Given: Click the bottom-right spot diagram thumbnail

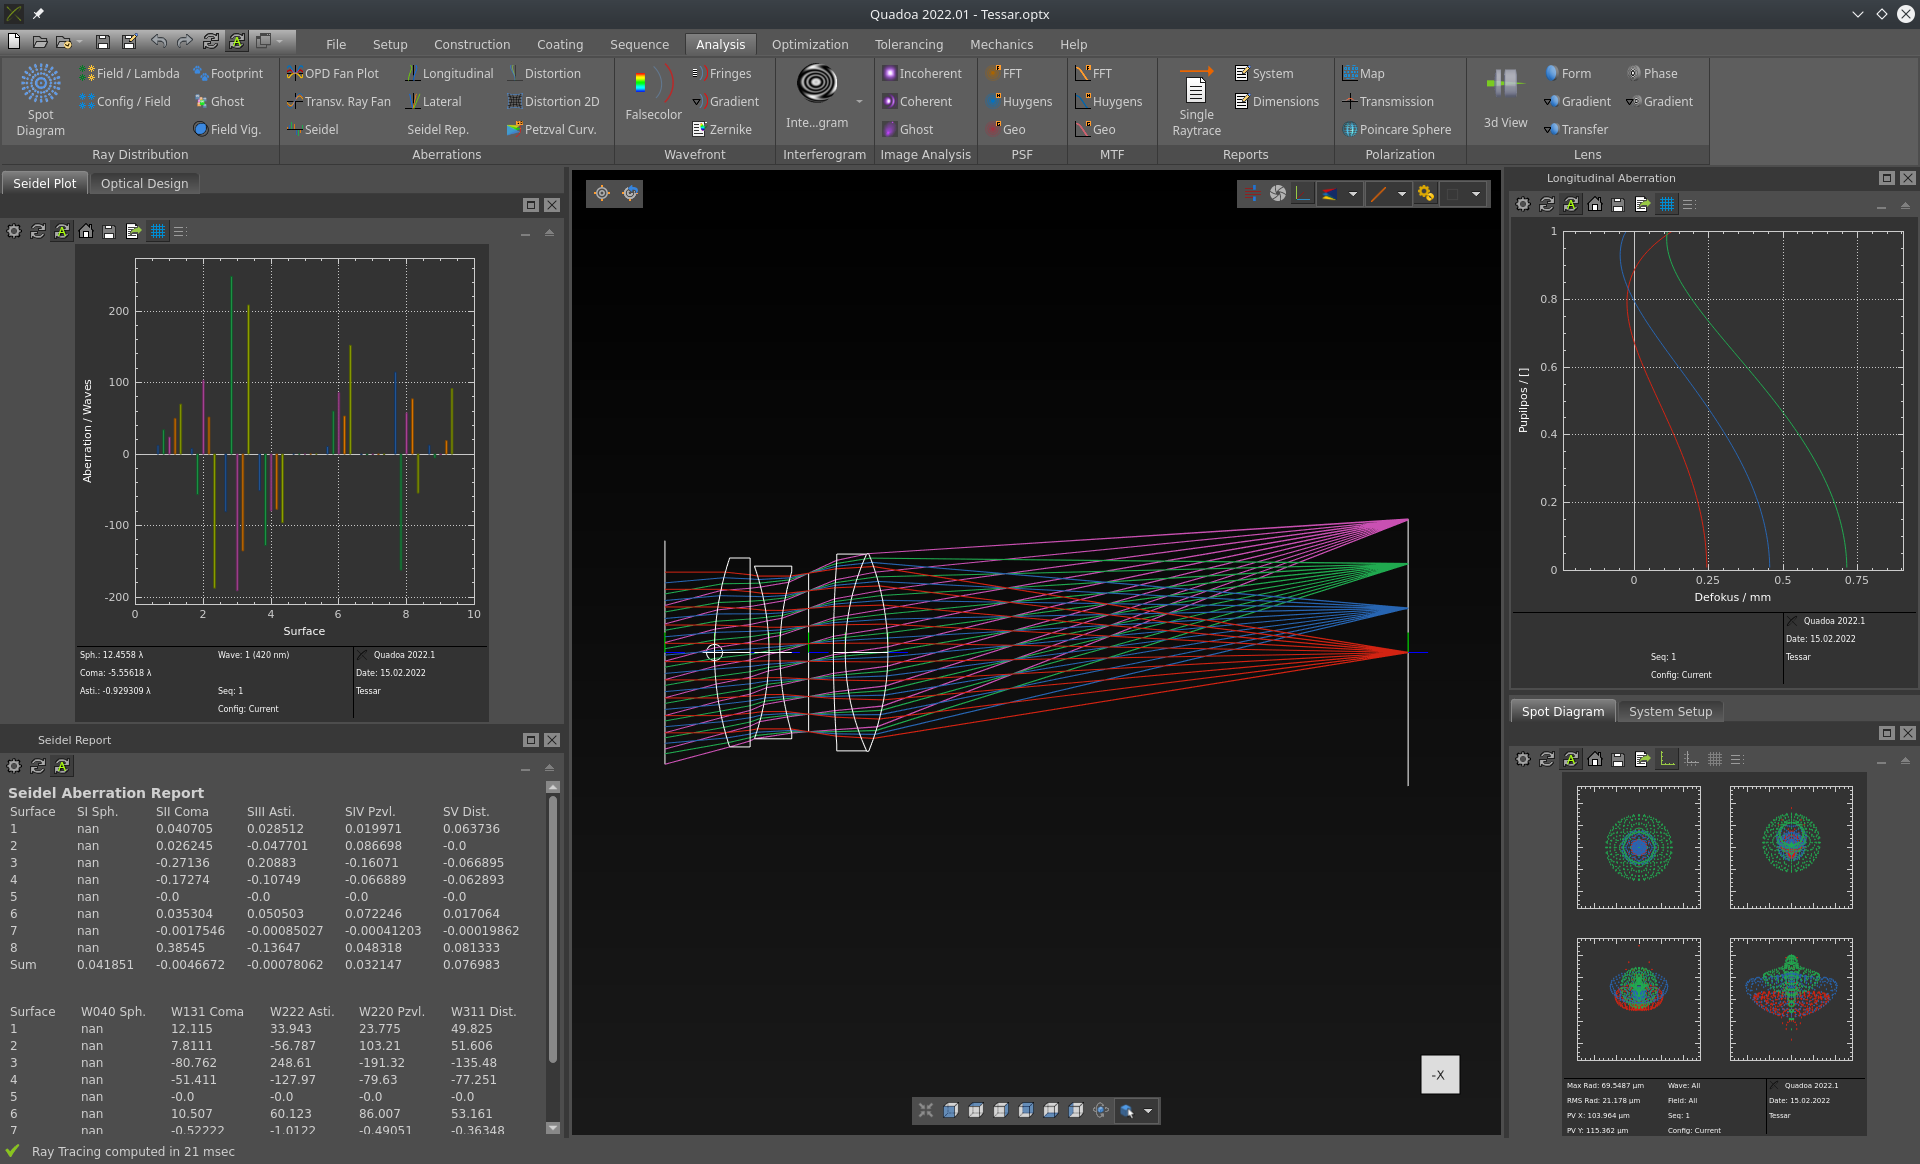Looking at the screenshot, I should pyautogui.click(x=1791, y=999).
